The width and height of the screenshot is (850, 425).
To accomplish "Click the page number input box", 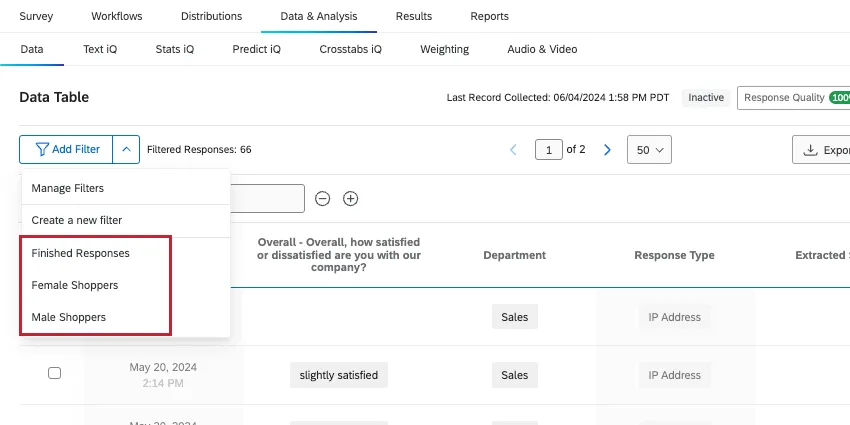I will tap(548, 150).
